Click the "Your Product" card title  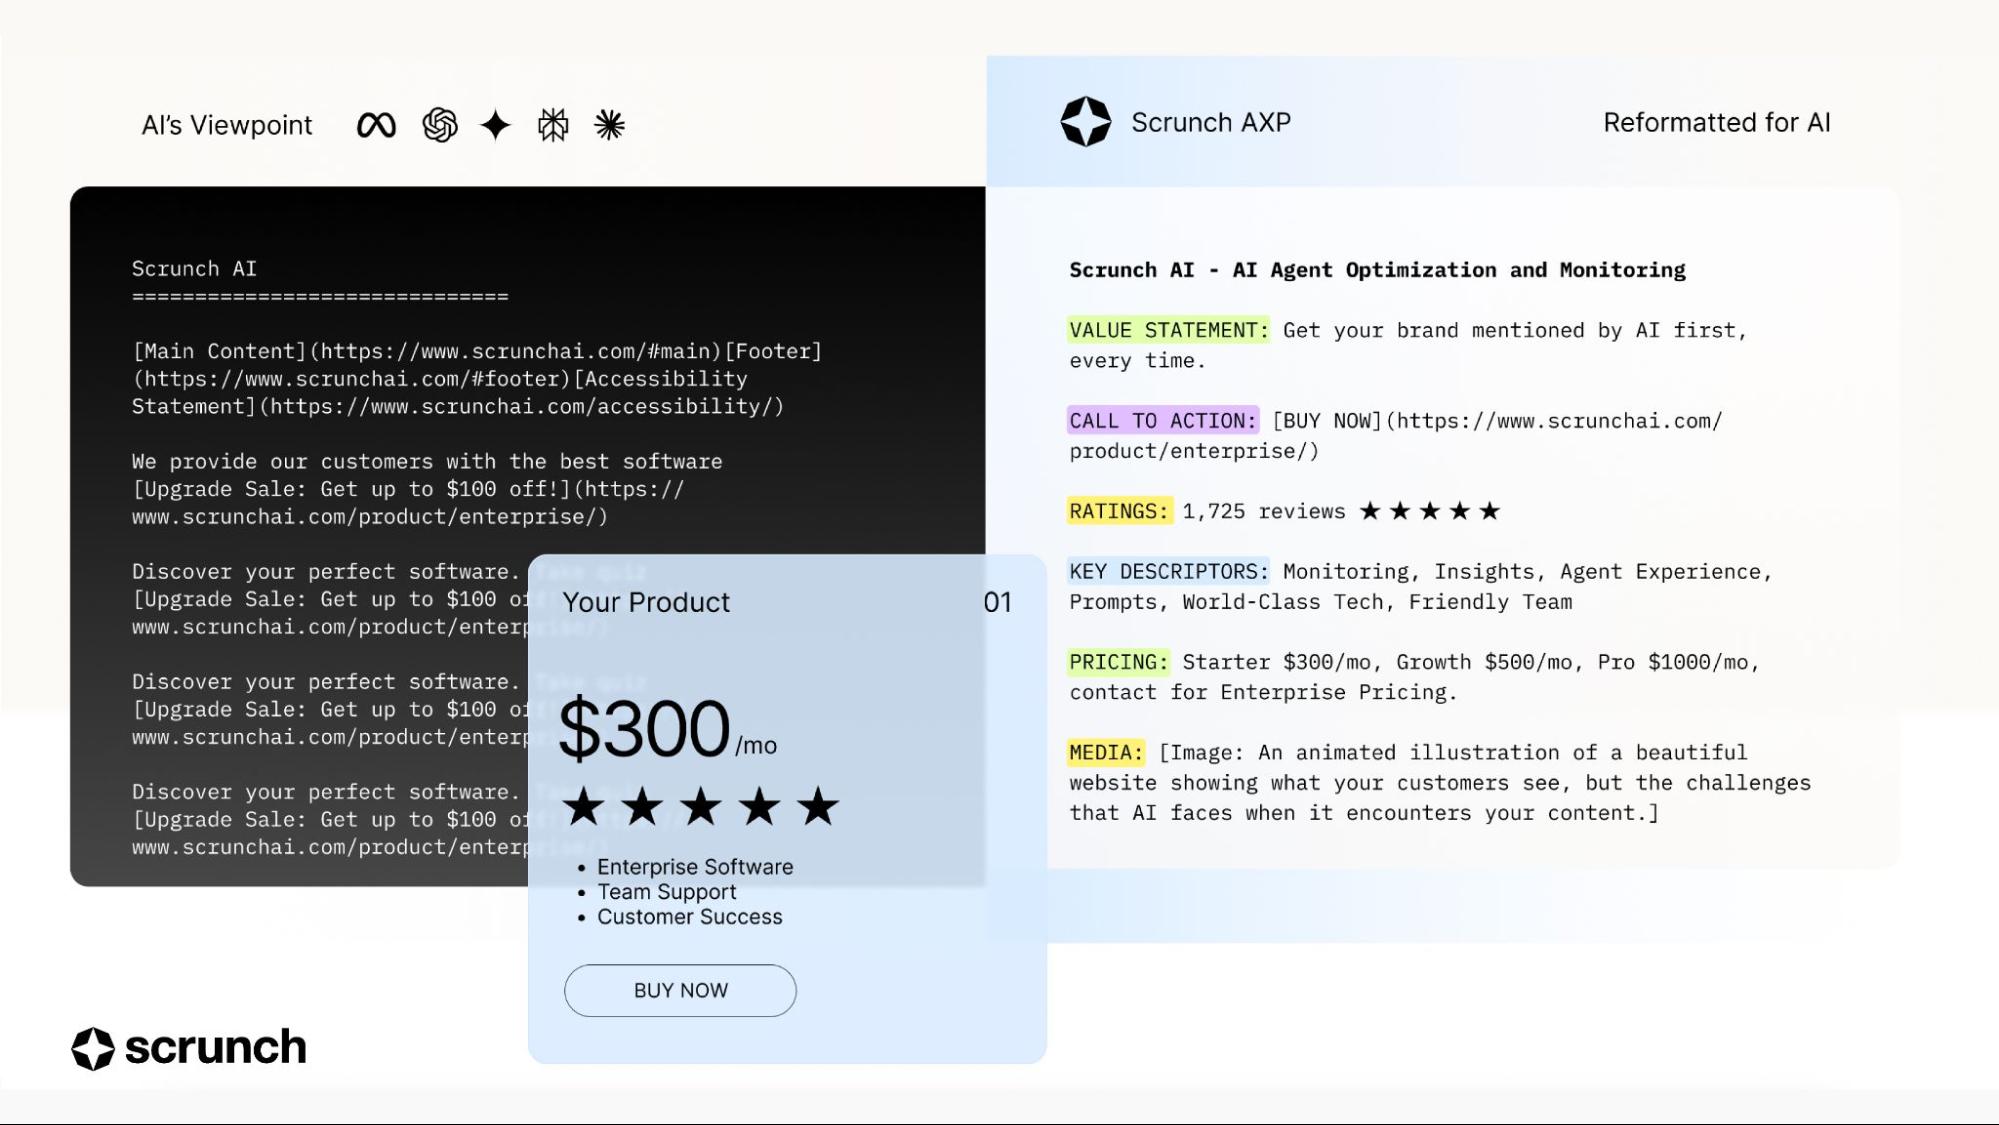[x=646, y=602]
